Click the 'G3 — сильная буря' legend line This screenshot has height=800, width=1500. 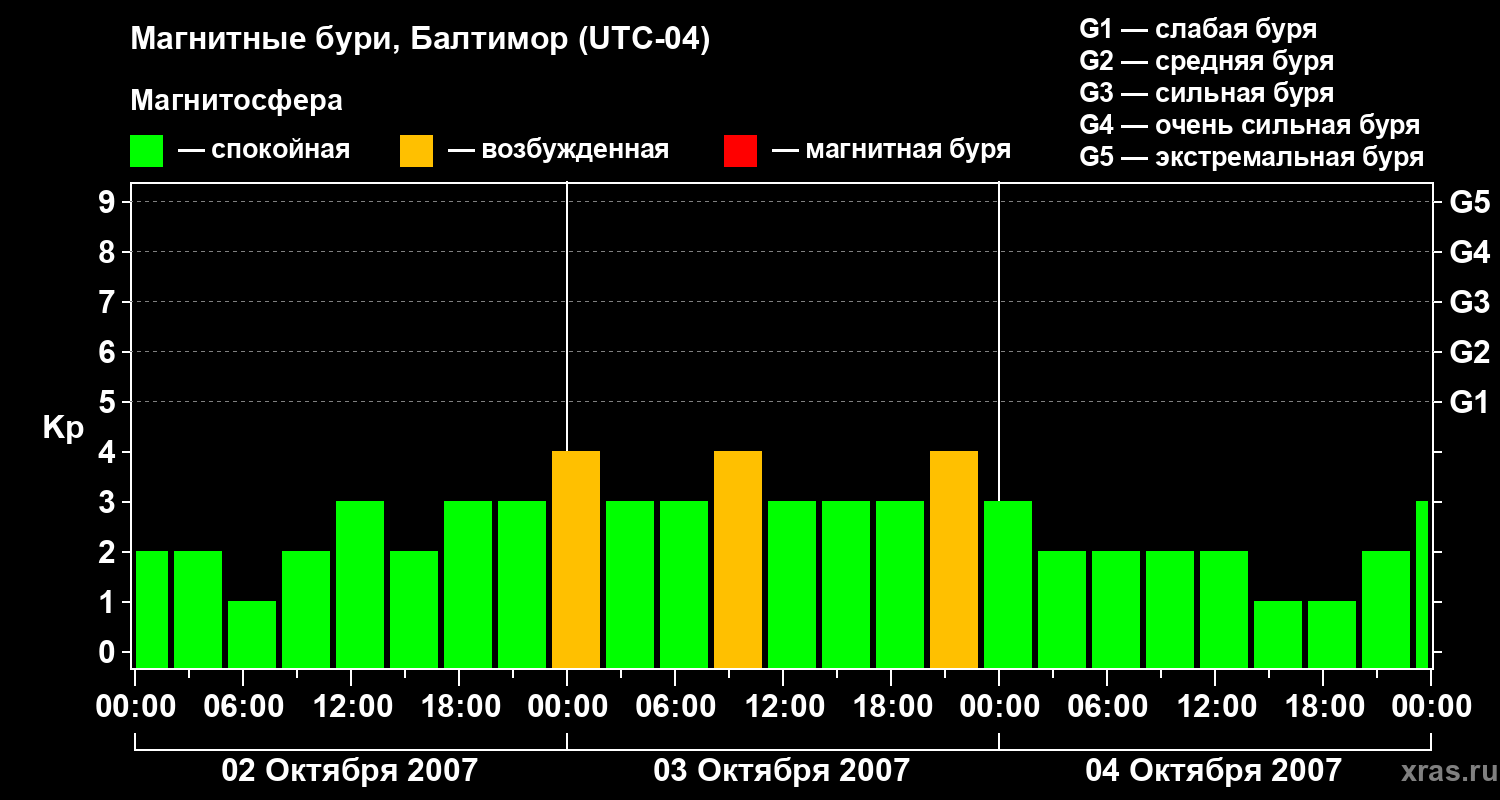pyautogui.click(x=1206, y=93)
